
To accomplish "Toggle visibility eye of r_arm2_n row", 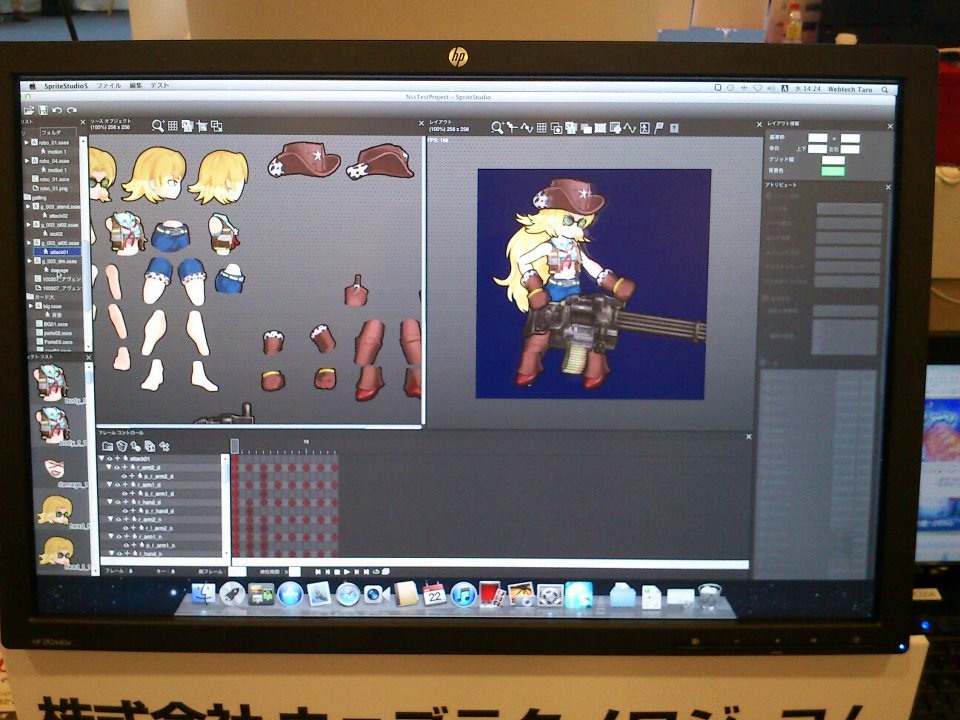I will pos(117,519).
